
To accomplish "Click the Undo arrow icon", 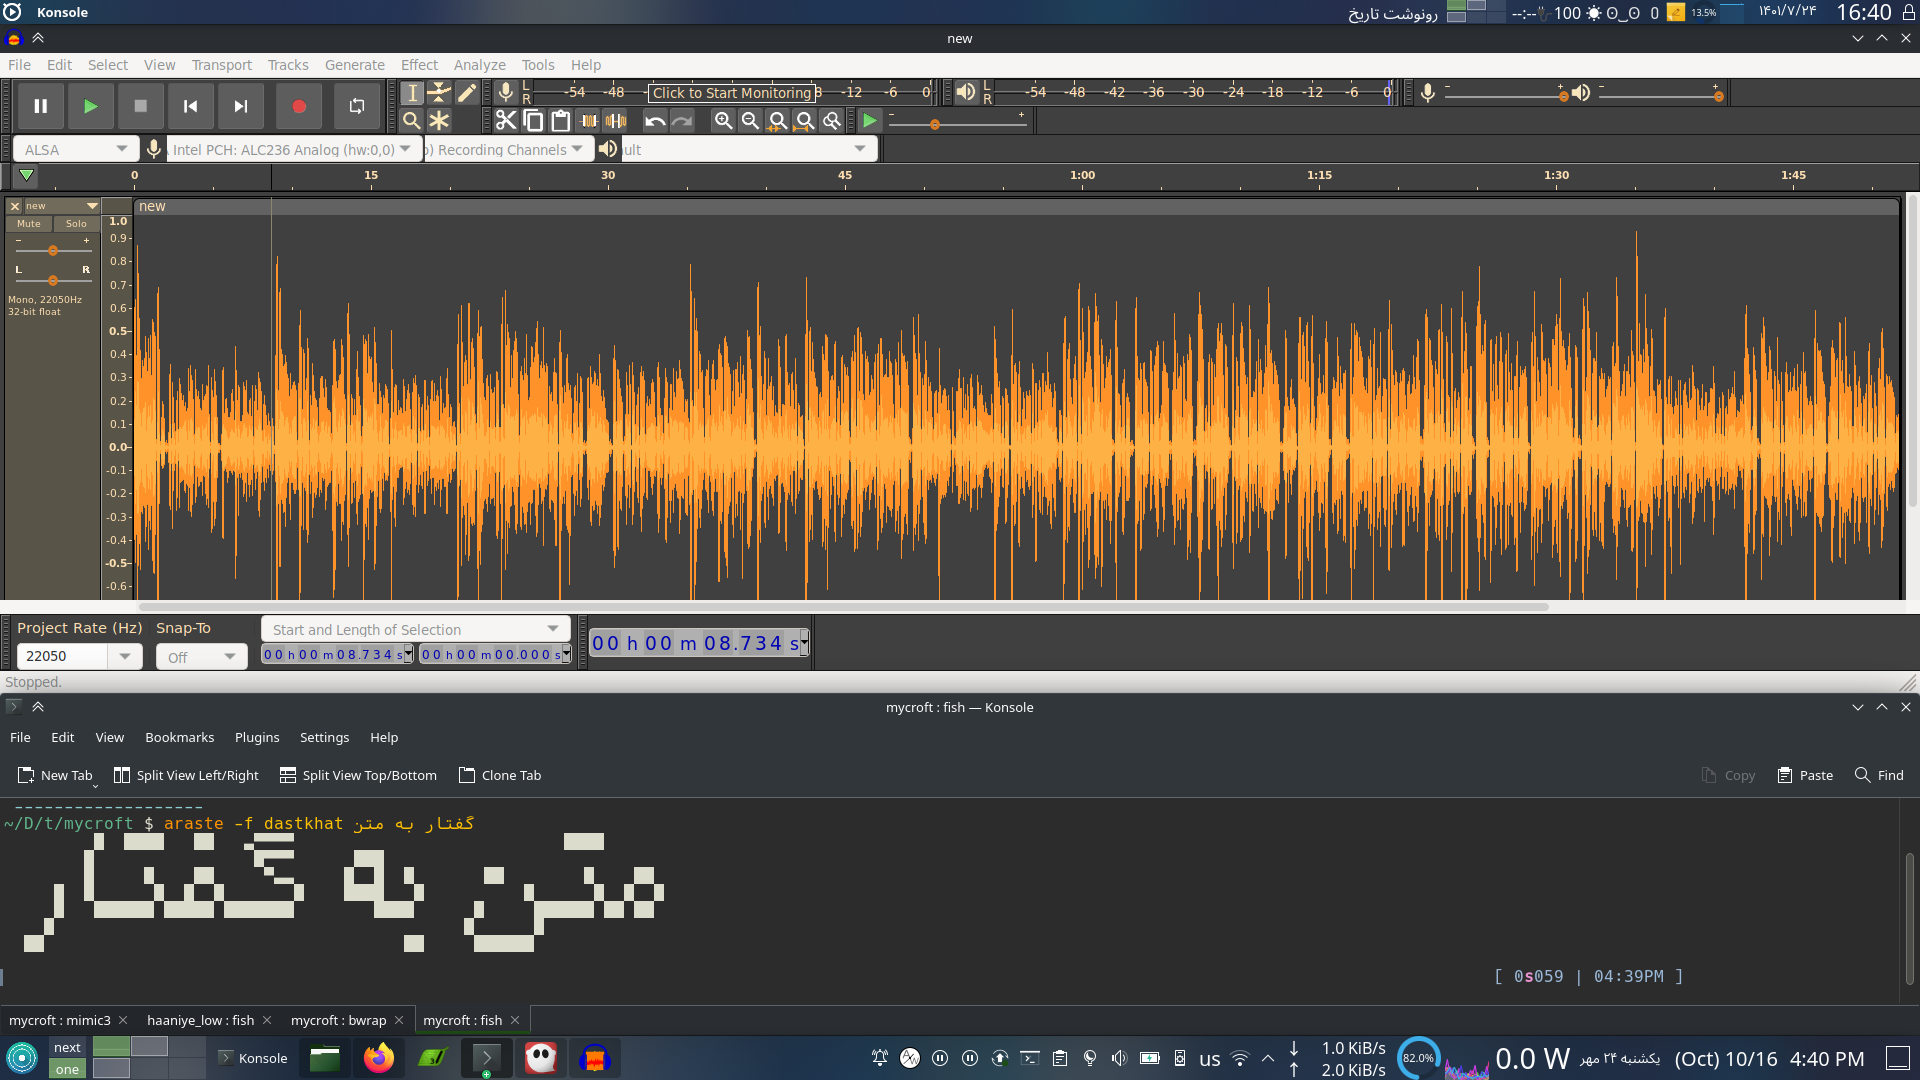I will (655, 121).
